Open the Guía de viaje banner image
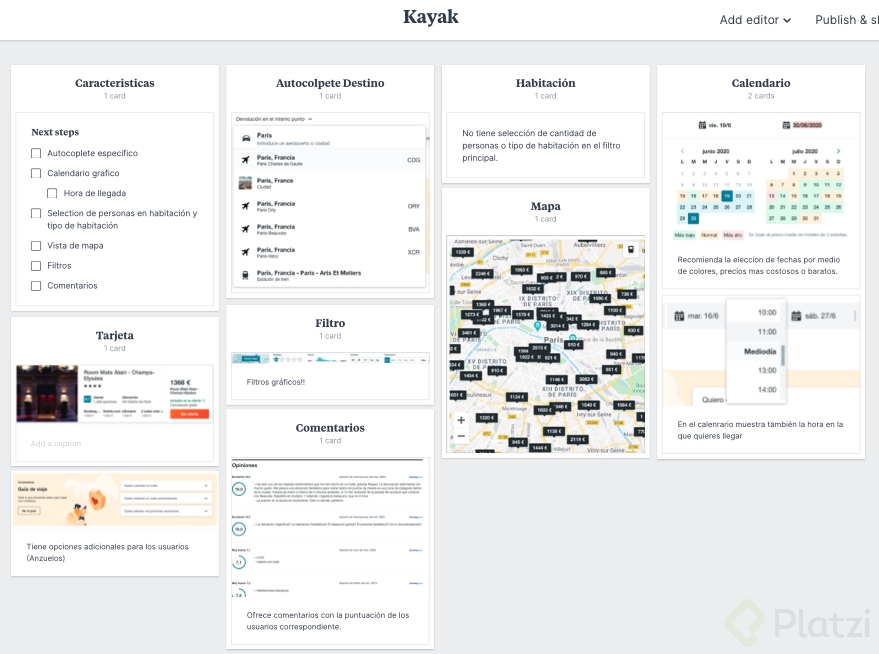This screenshot has height=654, width=879. (115, 499)
